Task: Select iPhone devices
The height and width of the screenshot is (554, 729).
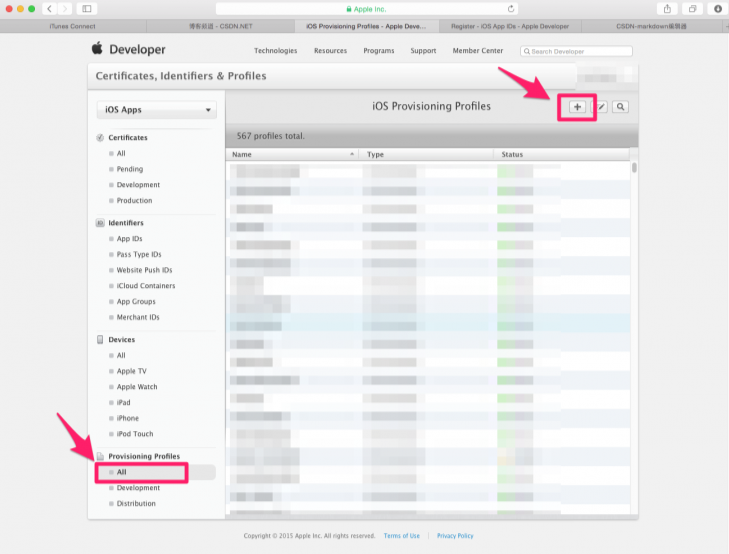Action: (x=127, y=418)
